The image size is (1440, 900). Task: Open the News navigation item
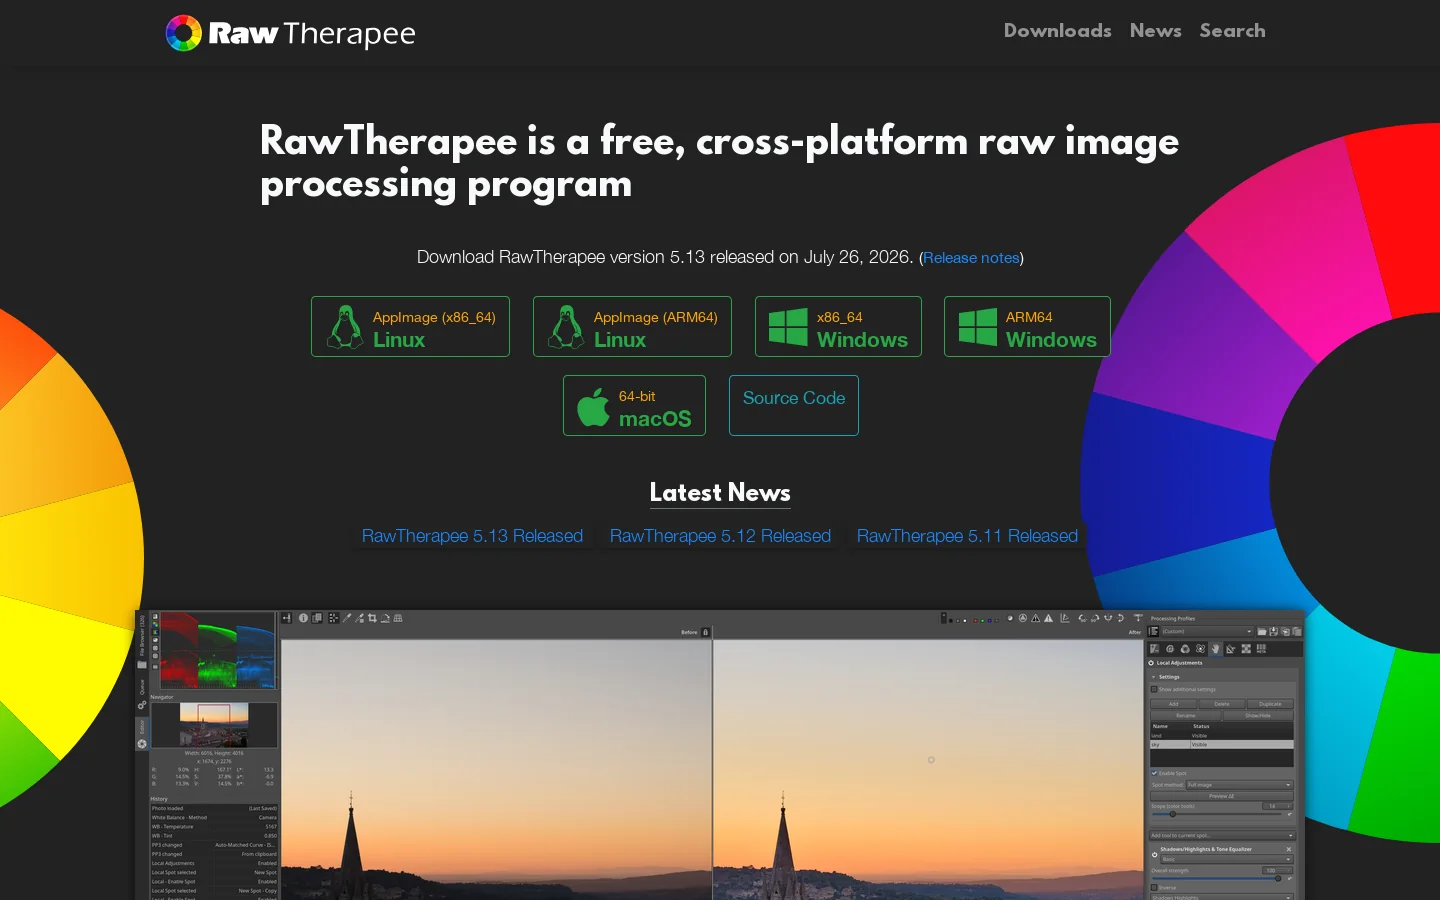1155,31
